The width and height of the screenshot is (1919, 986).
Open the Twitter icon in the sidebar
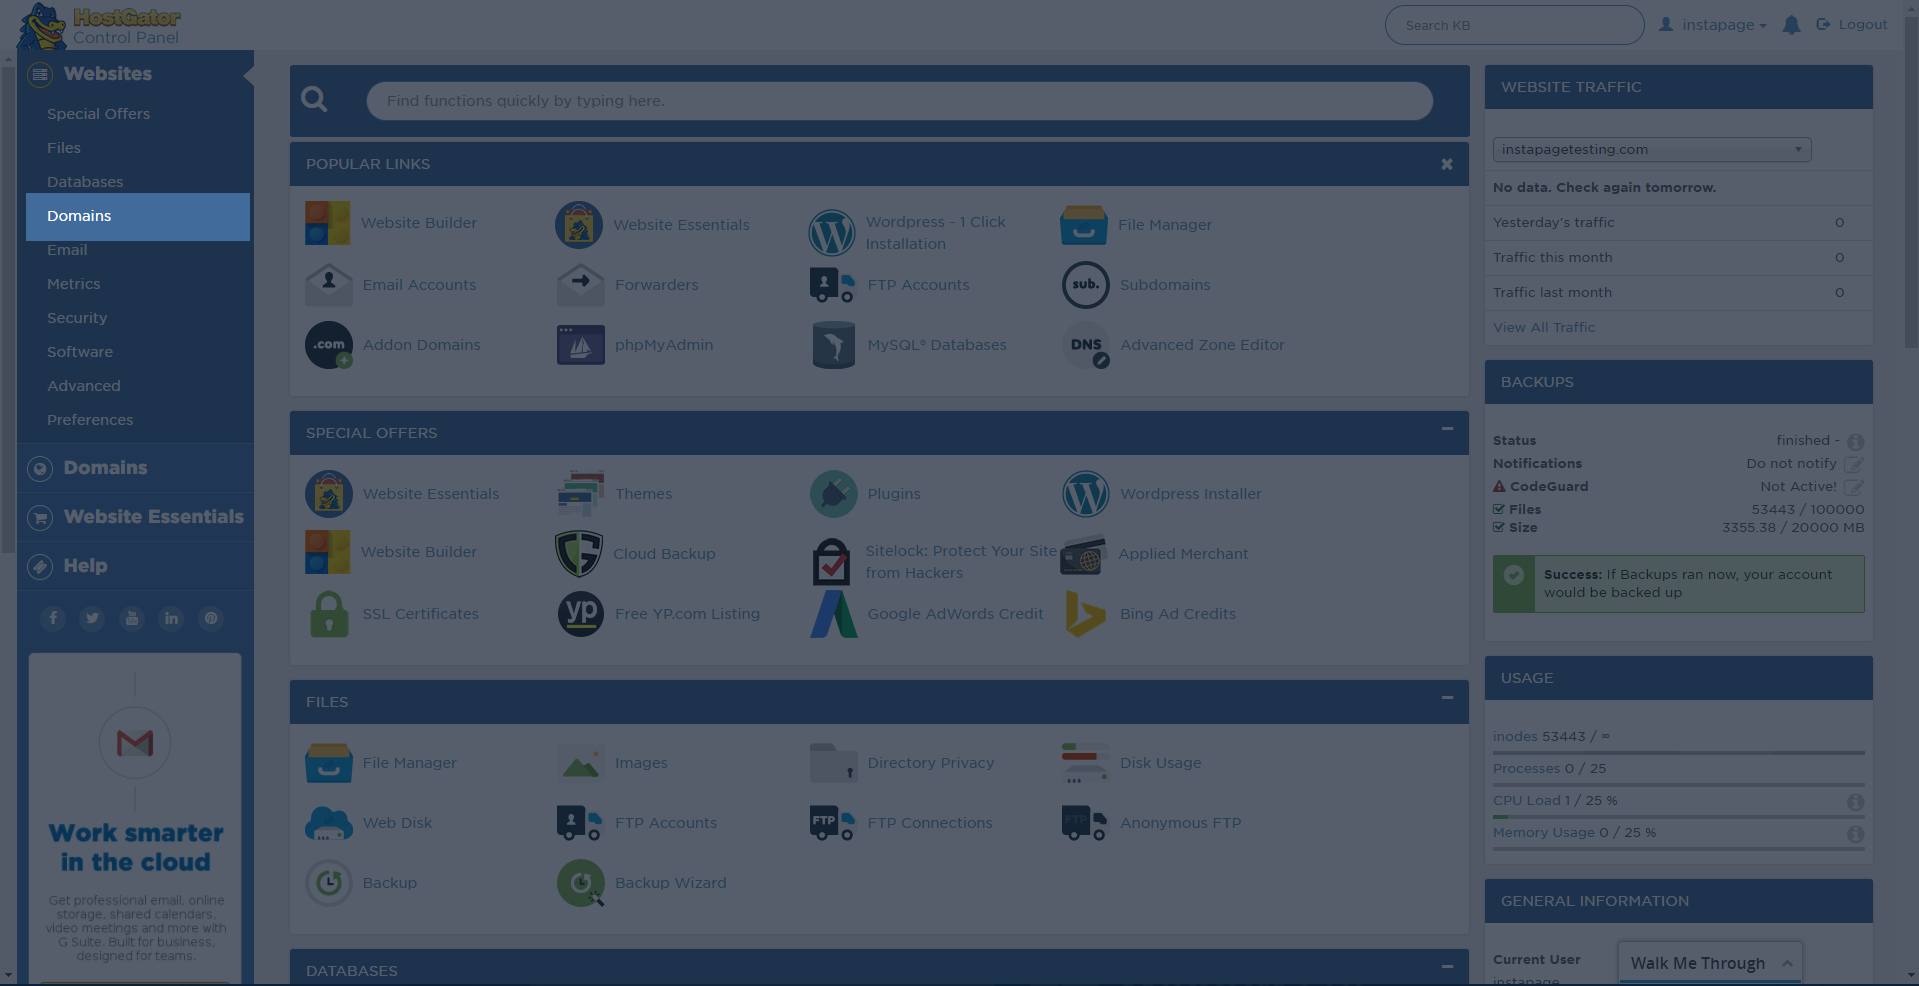pyautogui.click(x=92, y=618)
